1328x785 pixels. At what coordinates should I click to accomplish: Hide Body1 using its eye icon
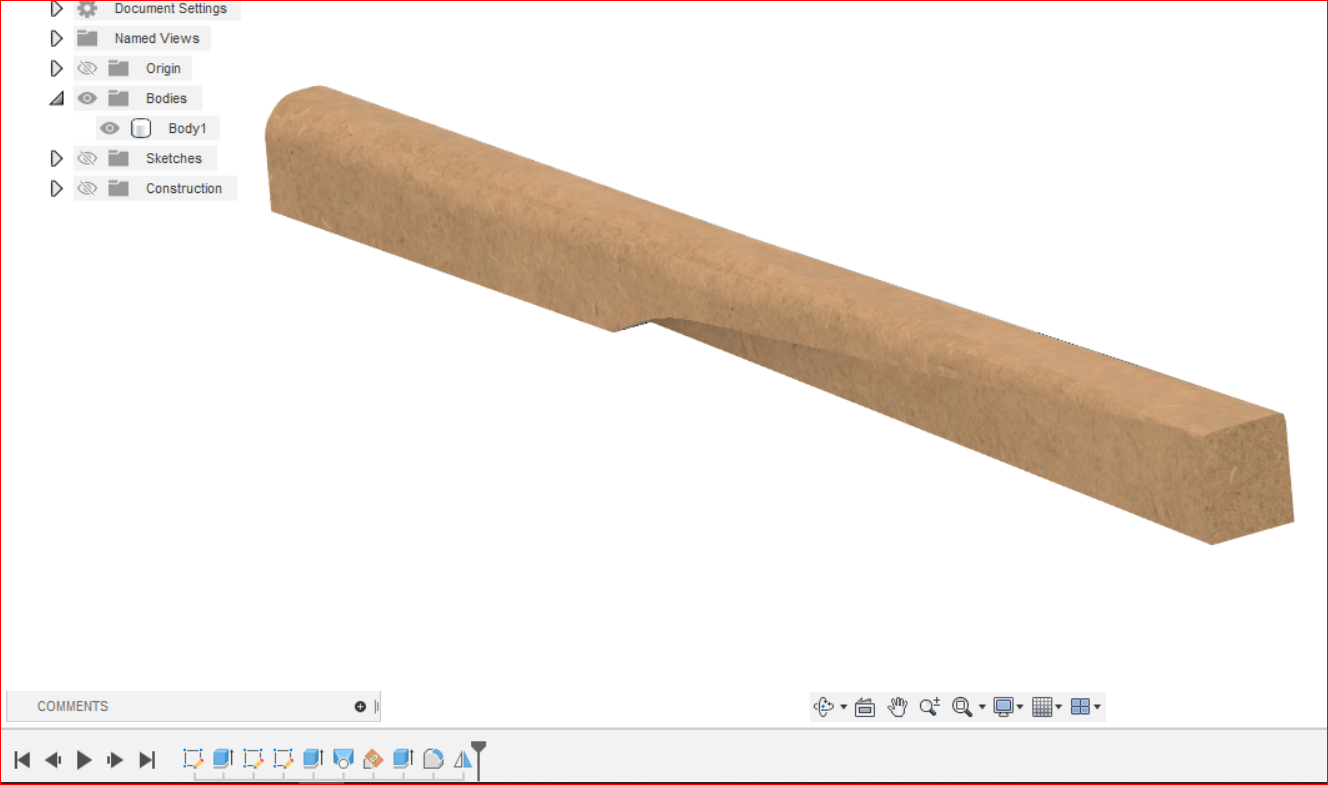[x=109, y=128]
